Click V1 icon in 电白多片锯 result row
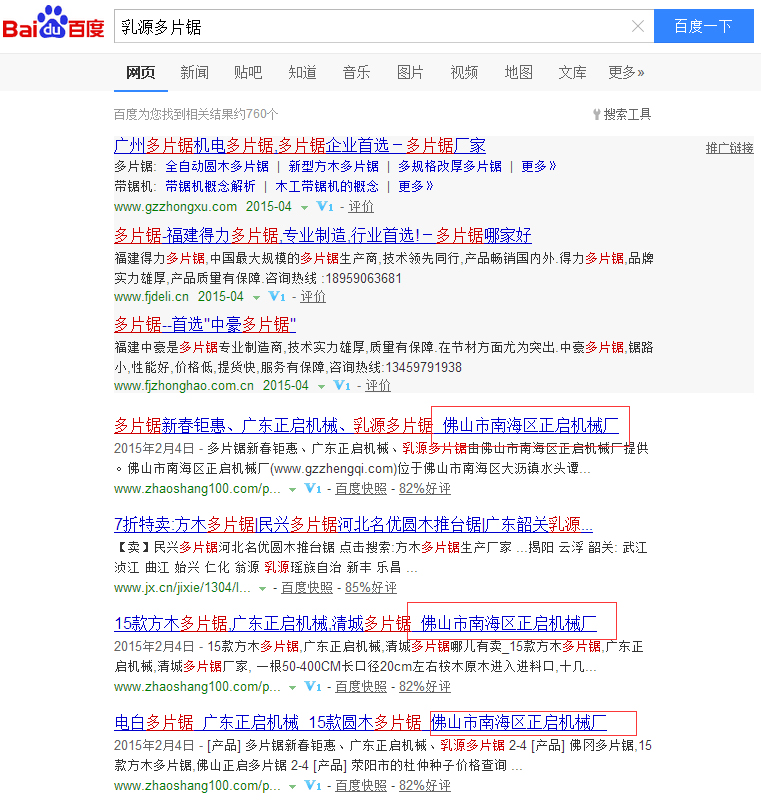Image resolution: width=761 pixels, height=806 pixels. 313,786
